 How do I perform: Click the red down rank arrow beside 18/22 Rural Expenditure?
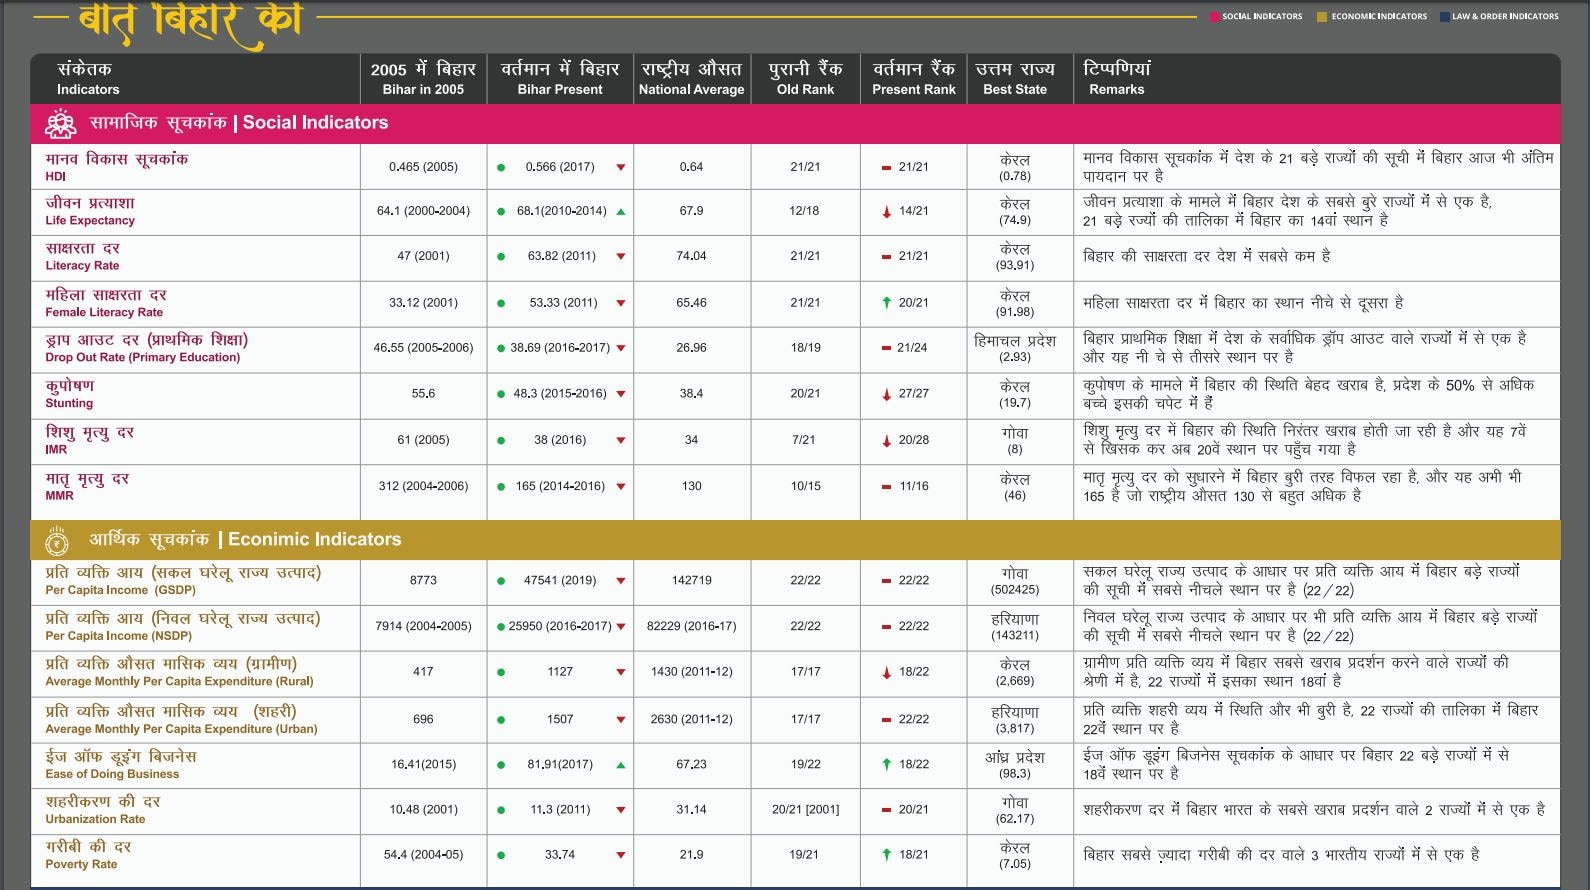coord(886,672)
